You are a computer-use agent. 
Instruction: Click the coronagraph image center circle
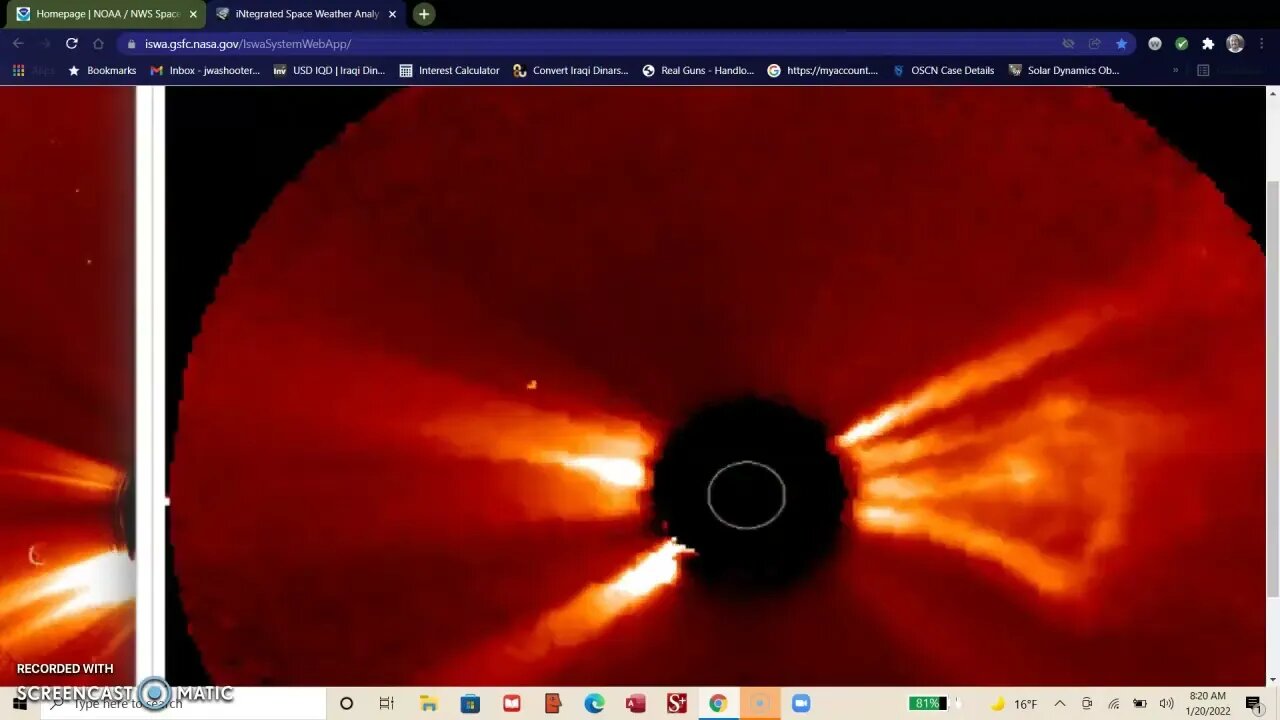746,495
